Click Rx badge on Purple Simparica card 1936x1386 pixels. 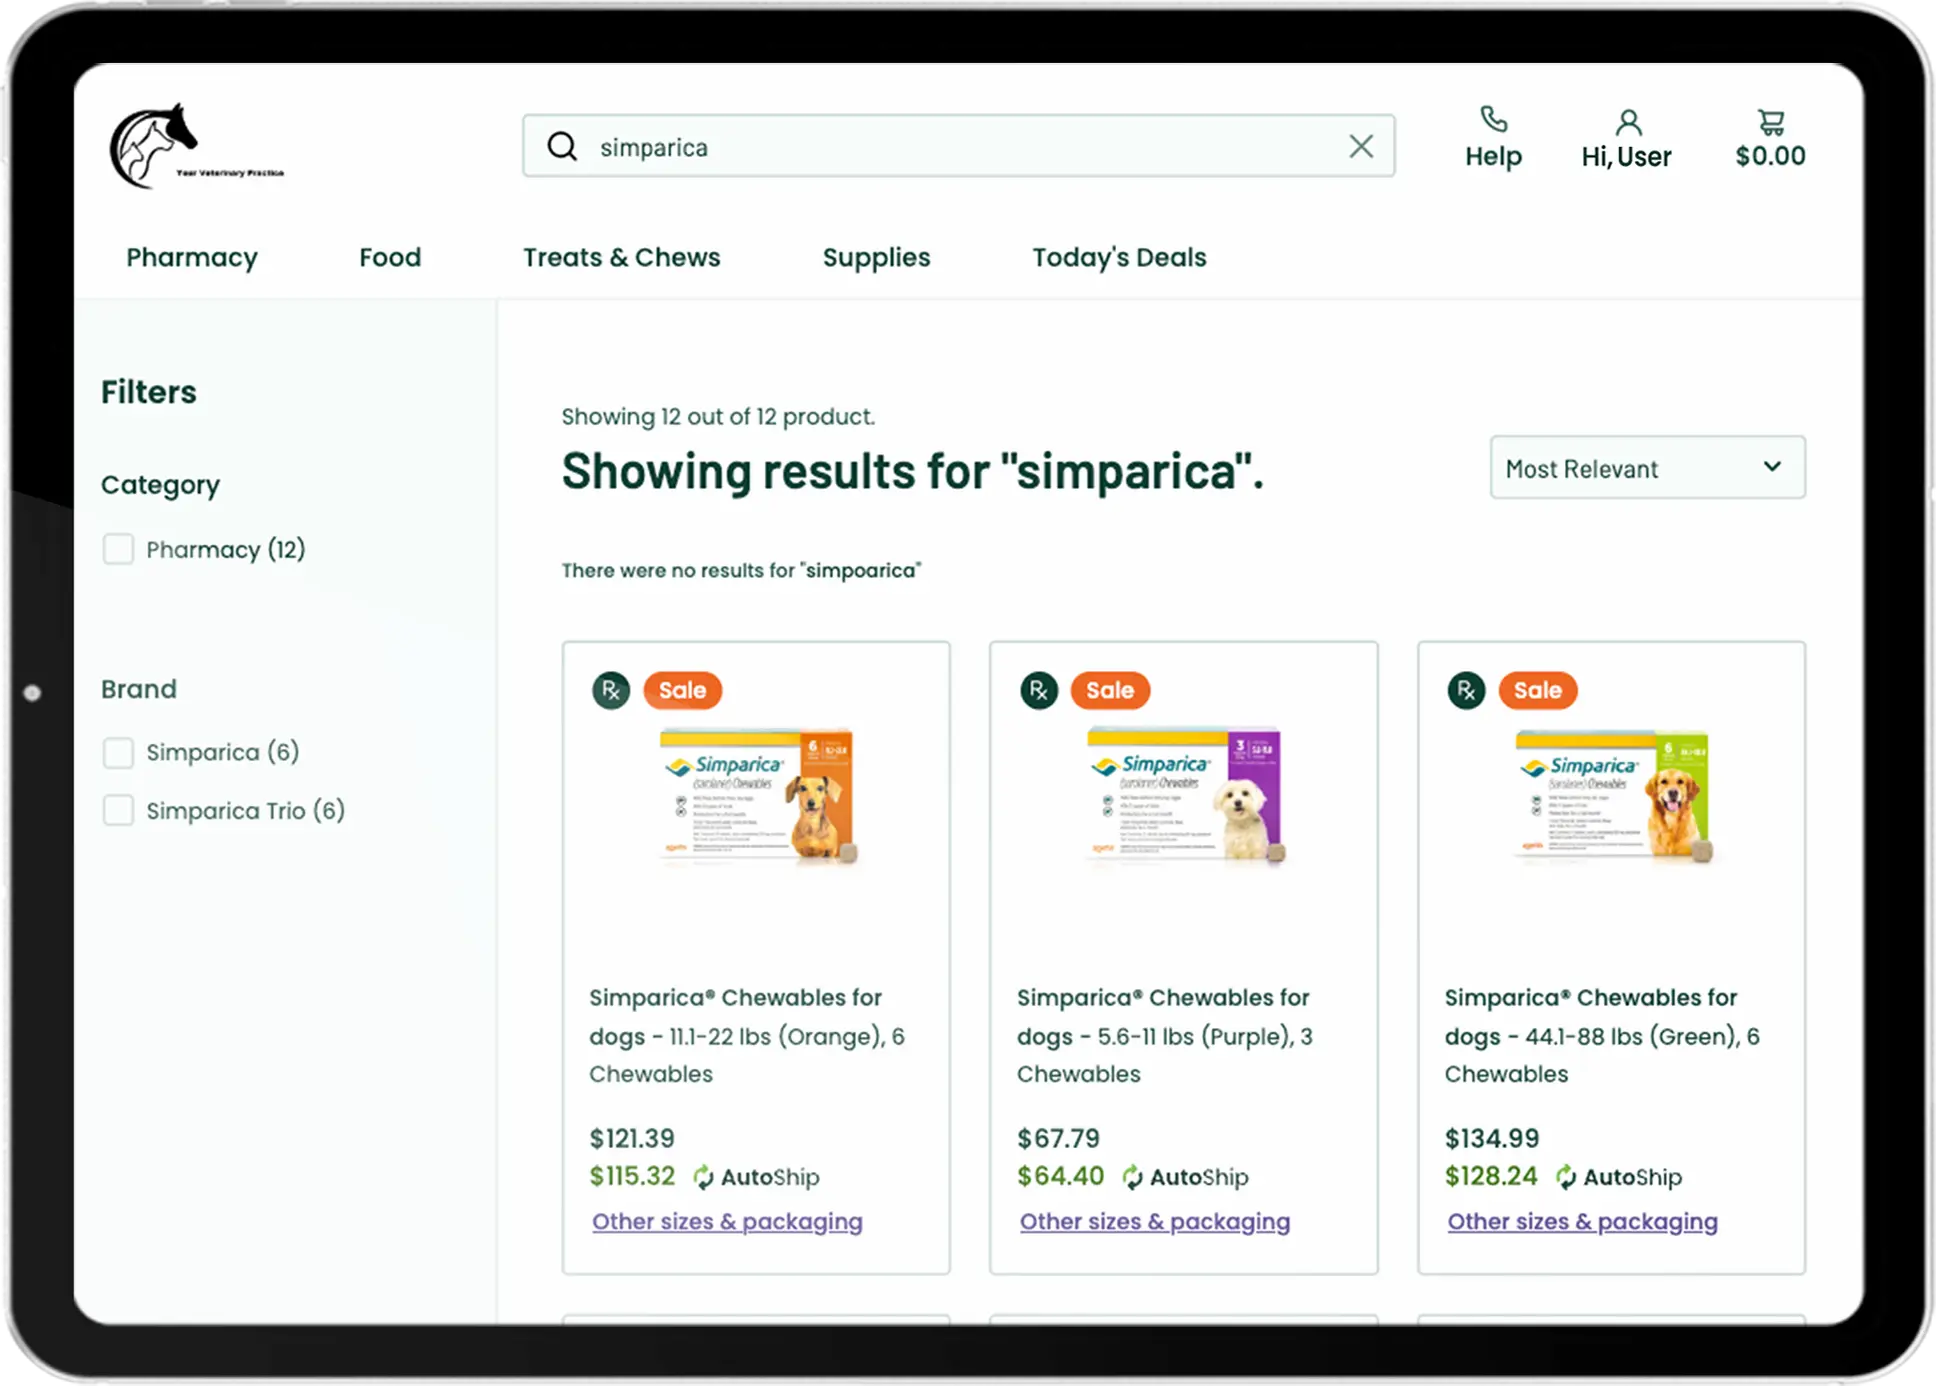pyautogui.click(x=1039, y=690)
